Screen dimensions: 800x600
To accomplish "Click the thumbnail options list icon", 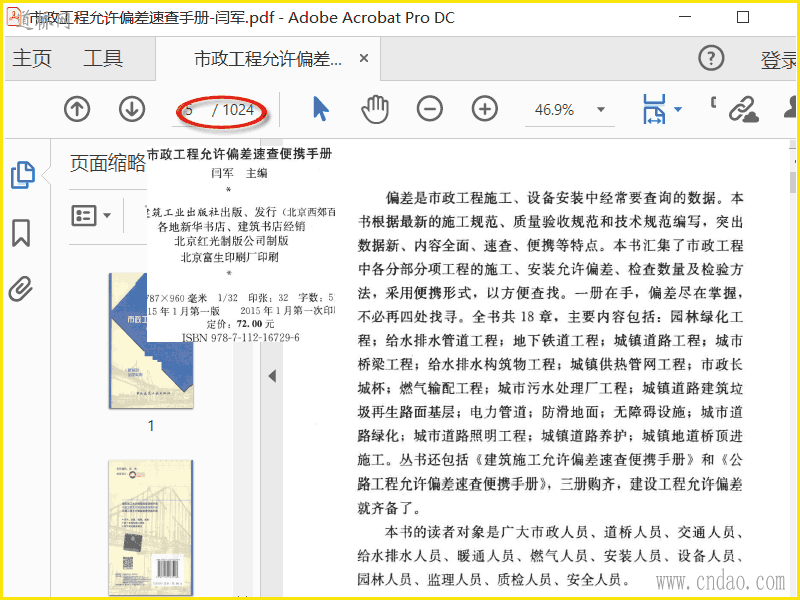I will pyautogui.click(x=84, y=215).
